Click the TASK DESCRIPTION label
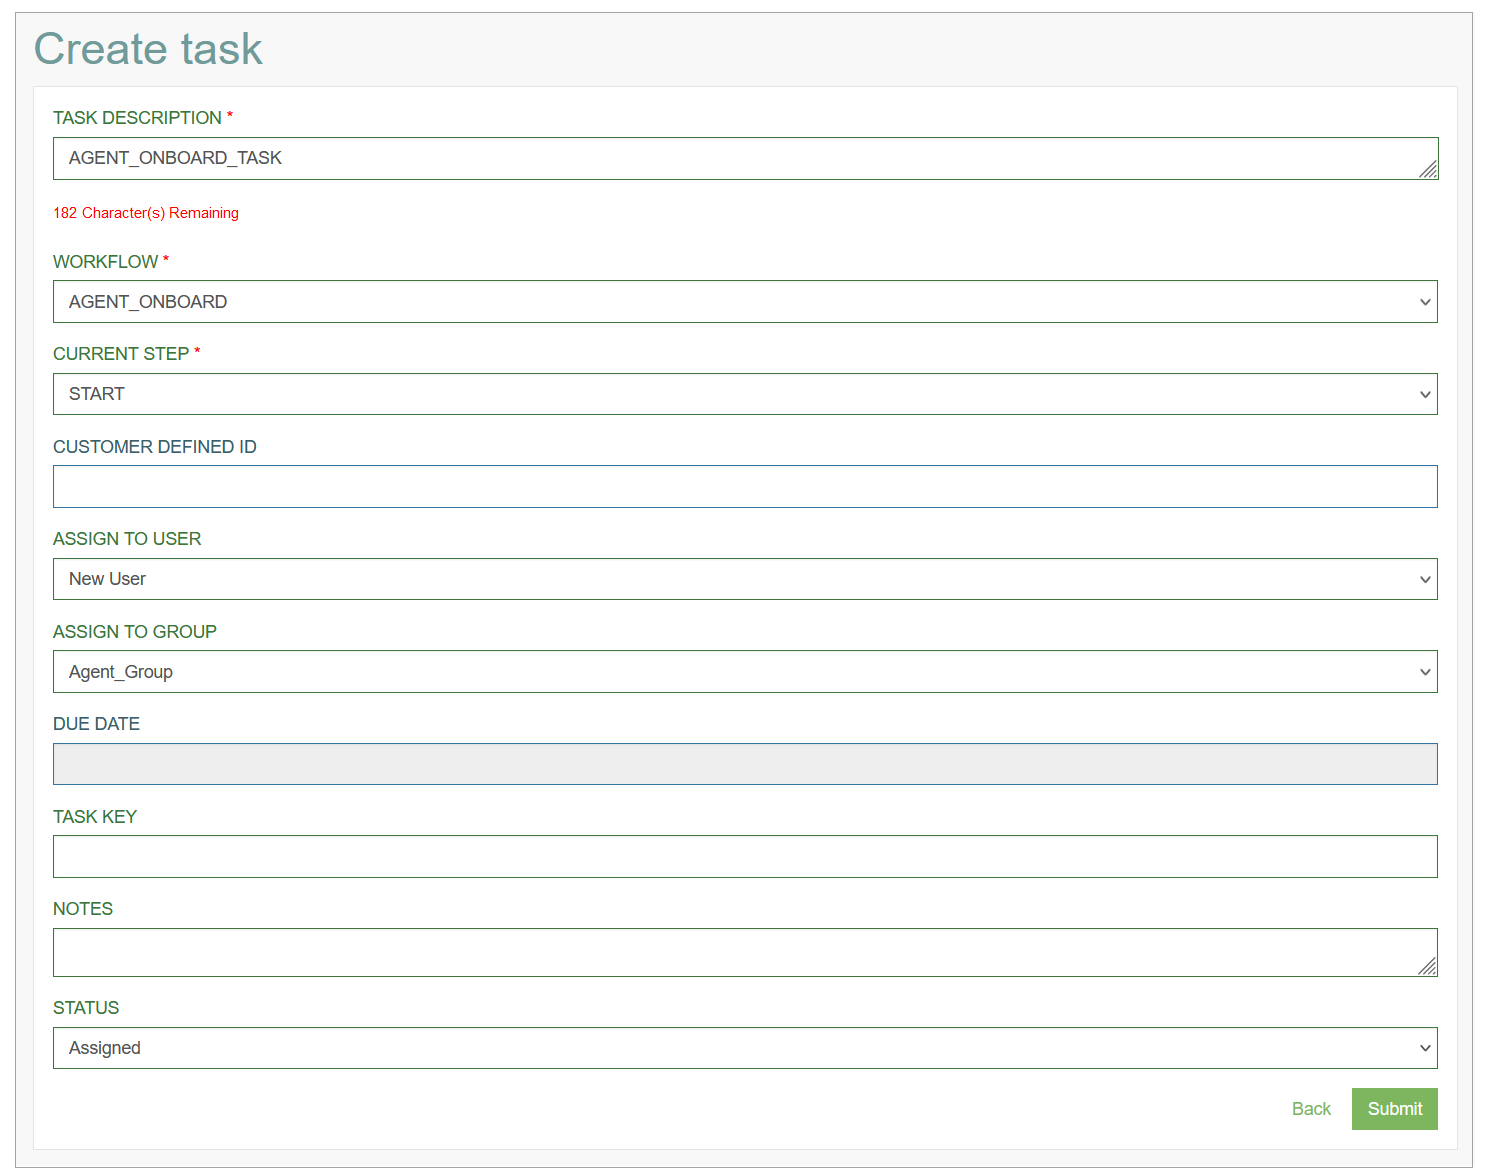This screenshot has width=1490, height=1176. (x=137, y=118)
